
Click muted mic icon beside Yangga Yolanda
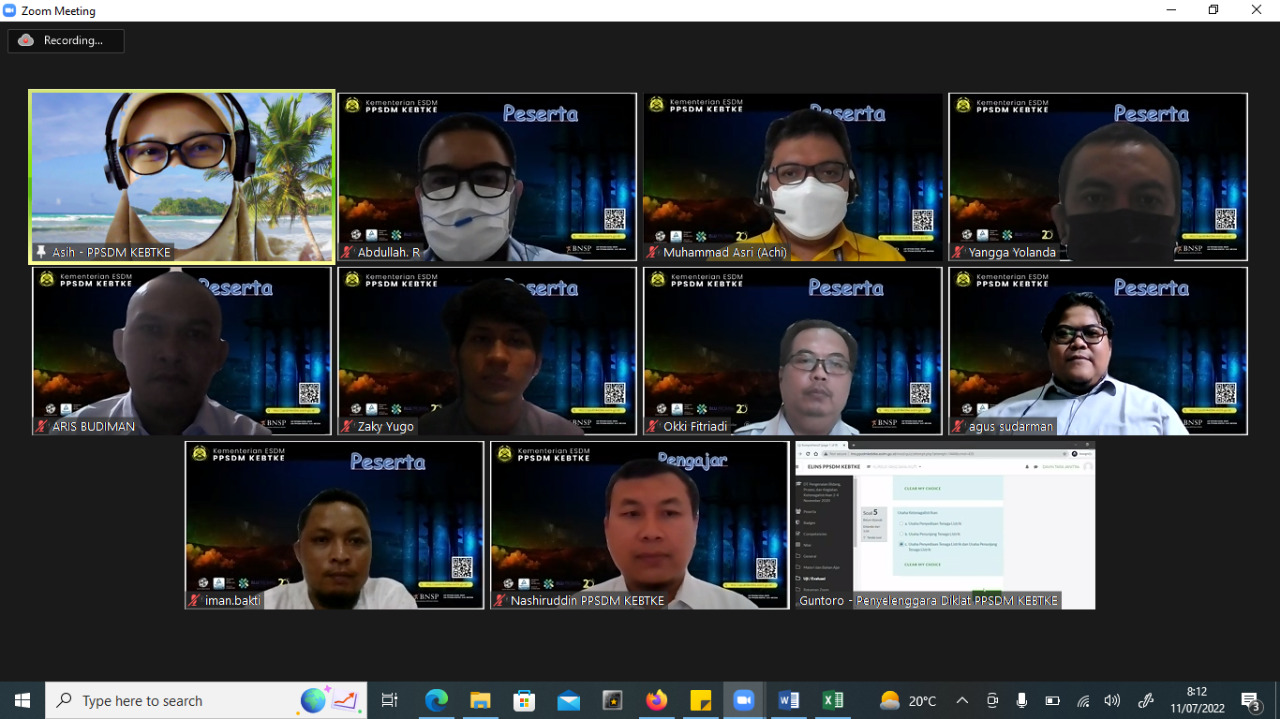click(958, 253)
